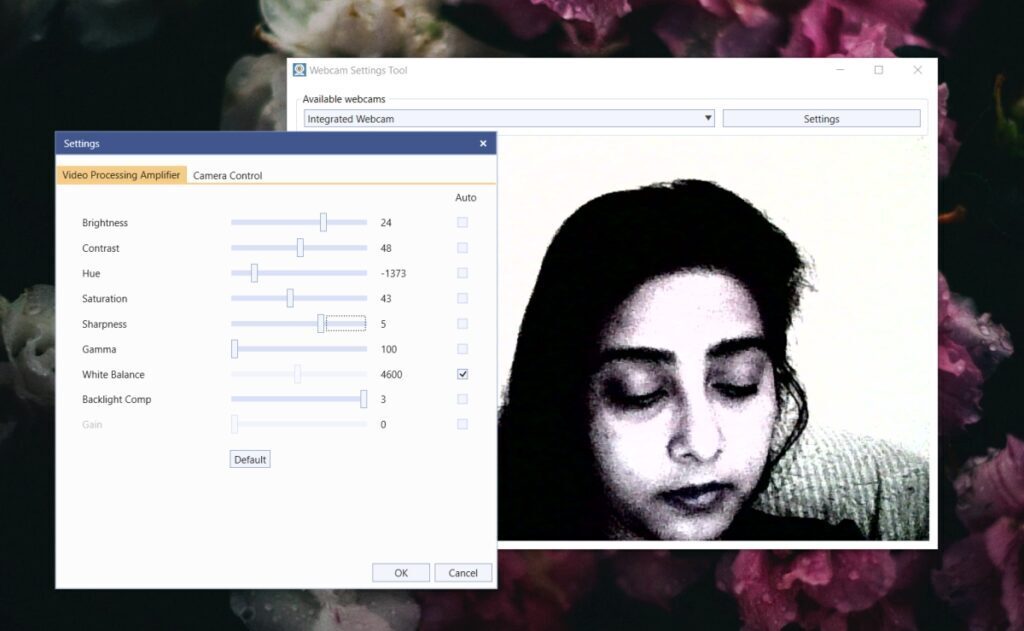Click the Sharpness slider handle
The image size is (1024, 631).
tap(320, 323)
